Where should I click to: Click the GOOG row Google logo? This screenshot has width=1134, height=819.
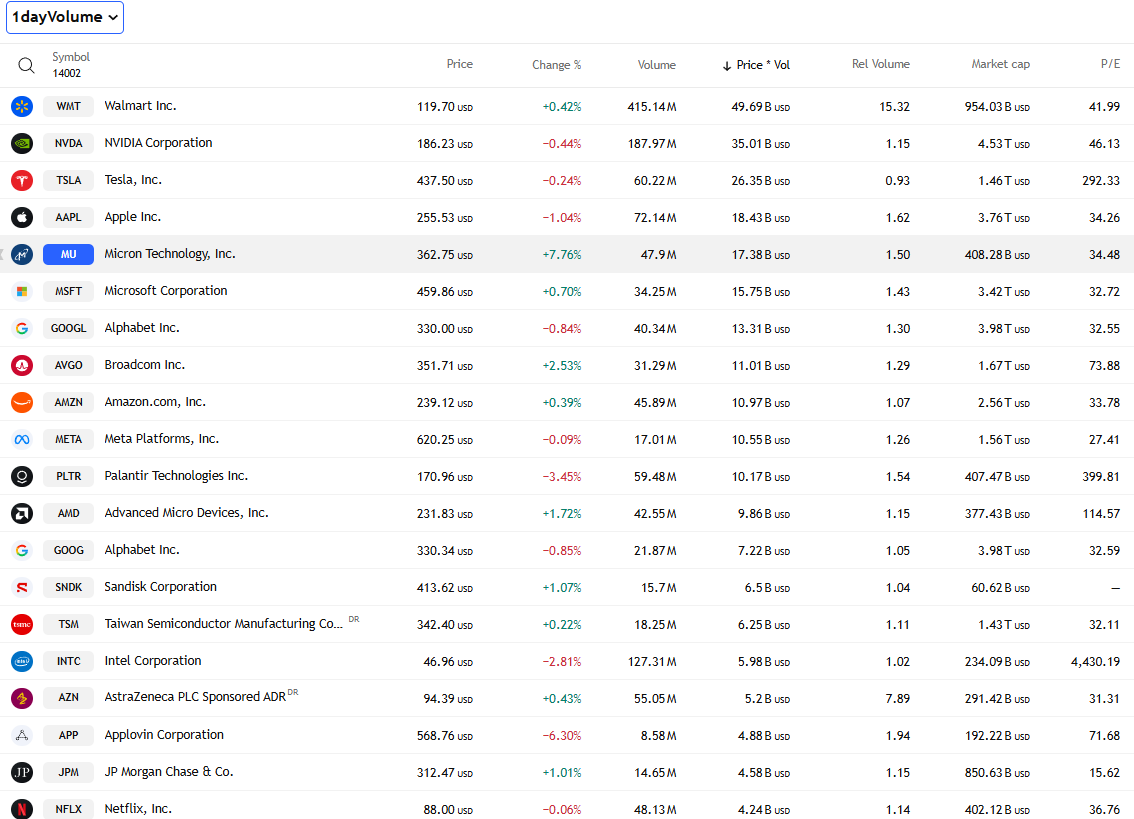(x=22, y=550)
